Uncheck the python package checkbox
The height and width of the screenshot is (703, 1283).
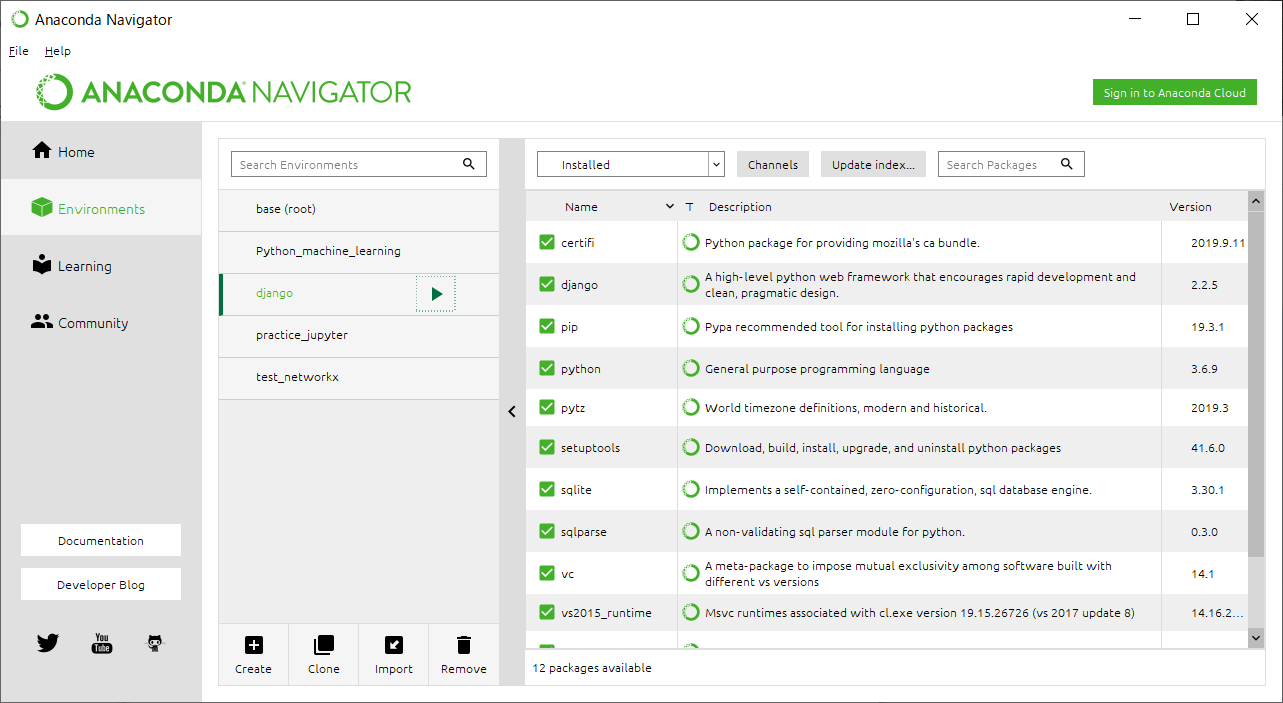point(546,368)
